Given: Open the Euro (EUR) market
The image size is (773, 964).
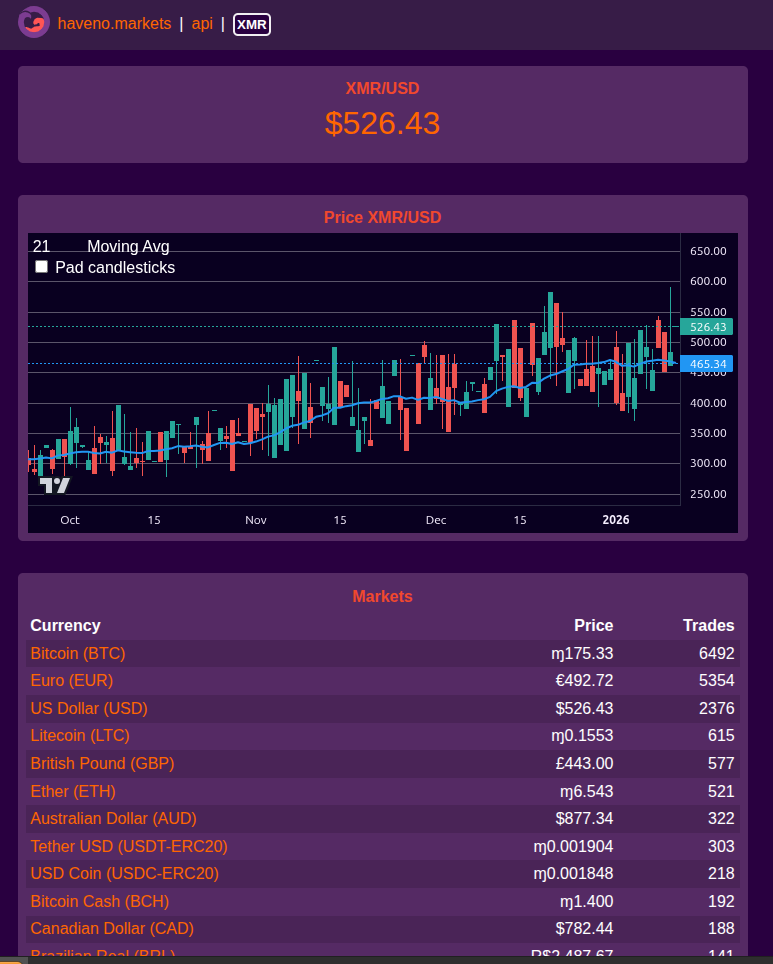Looking at the screenshot, I should coord(72,681).
